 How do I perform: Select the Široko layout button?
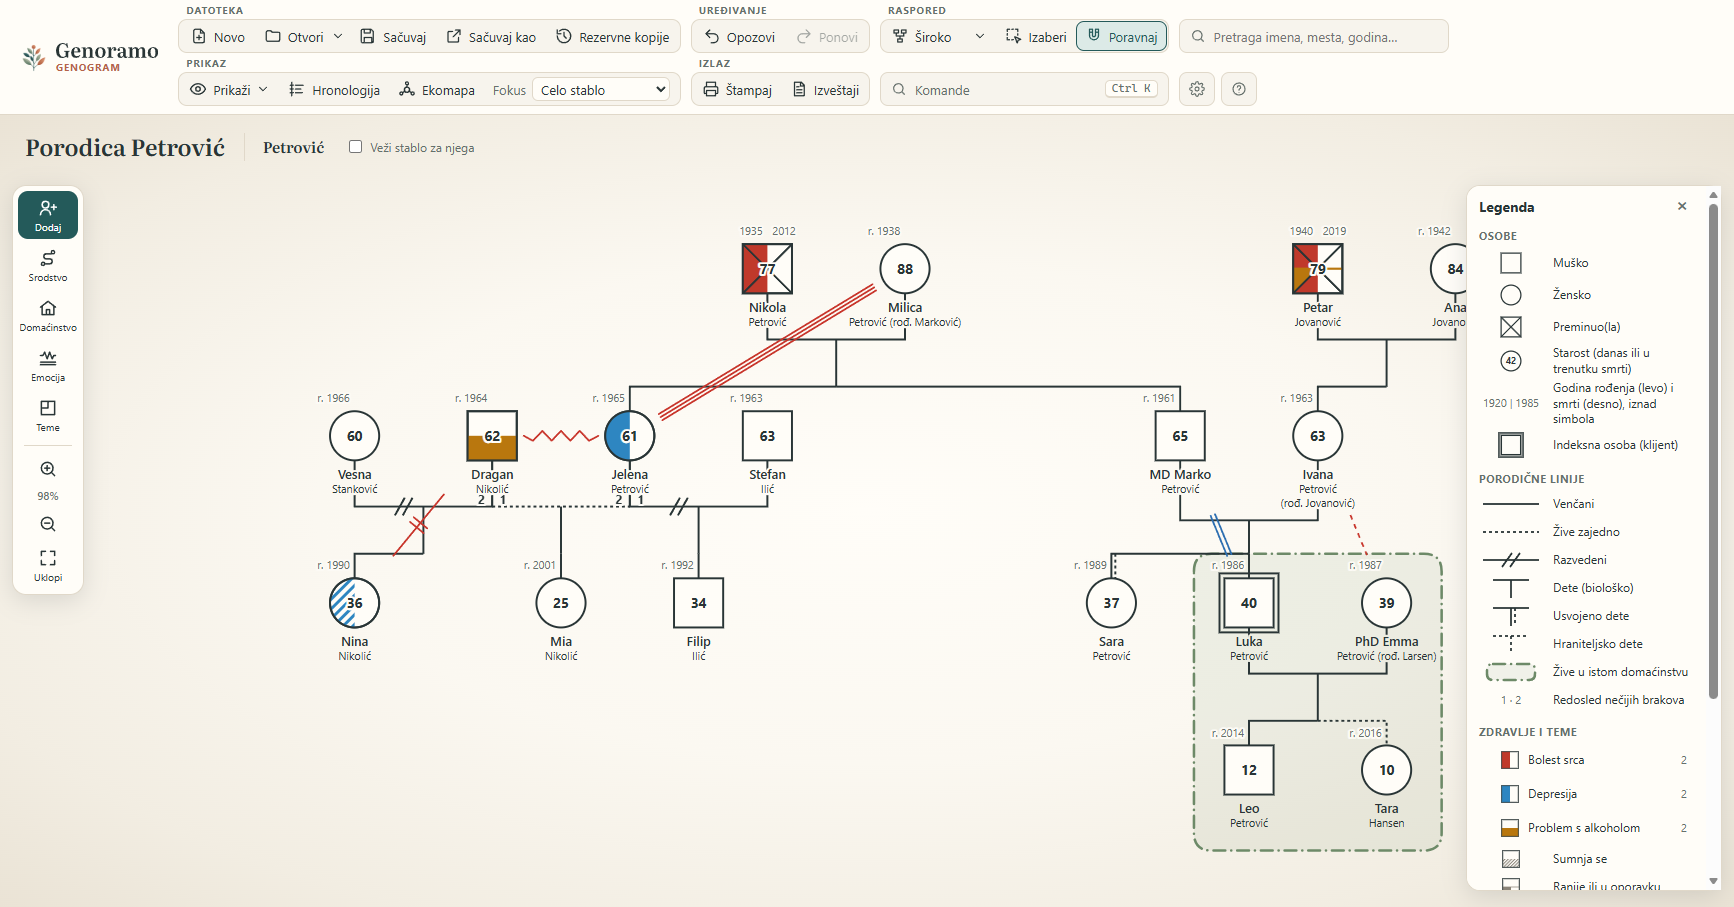923,37
